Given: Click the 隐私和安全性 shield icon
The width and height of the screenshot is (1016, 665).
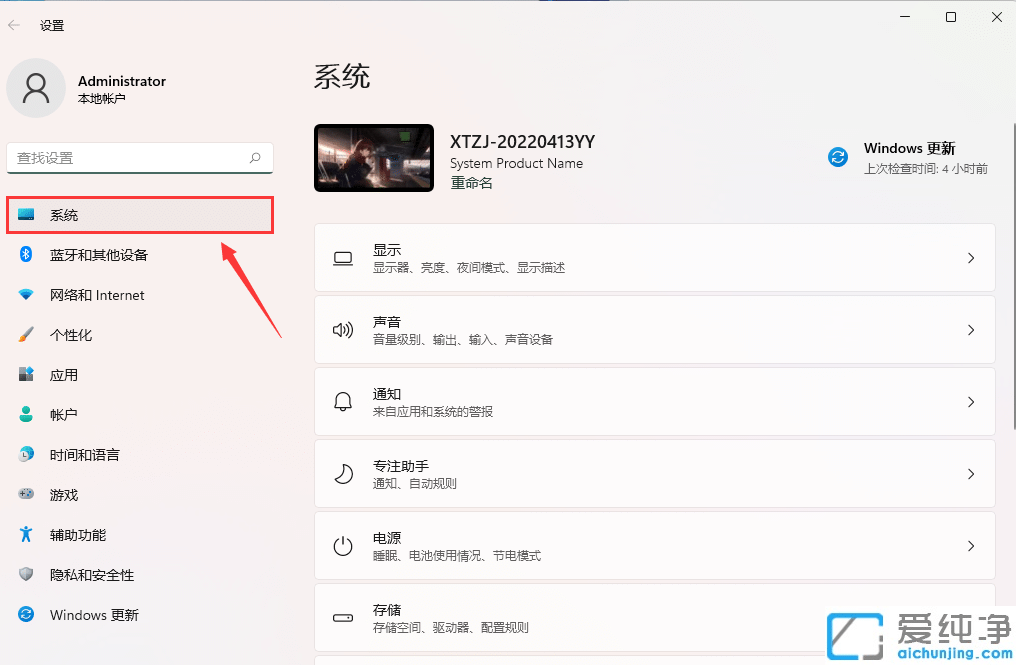Looking at the screenshot, I should pos(26,574).
